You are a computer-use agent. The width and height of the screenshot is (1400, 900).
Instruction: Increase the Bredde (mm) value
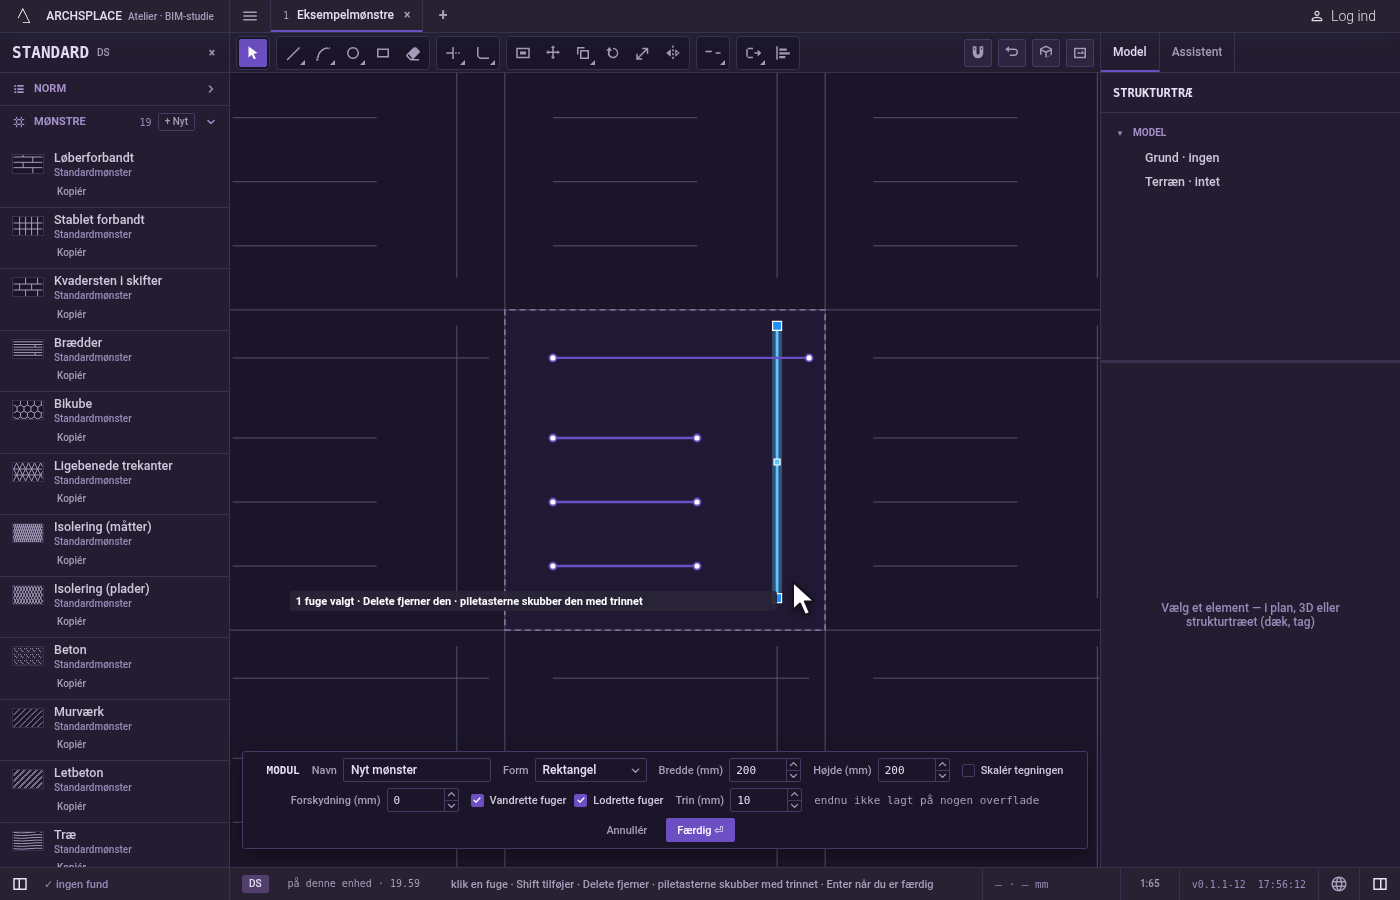coord(793,765)
